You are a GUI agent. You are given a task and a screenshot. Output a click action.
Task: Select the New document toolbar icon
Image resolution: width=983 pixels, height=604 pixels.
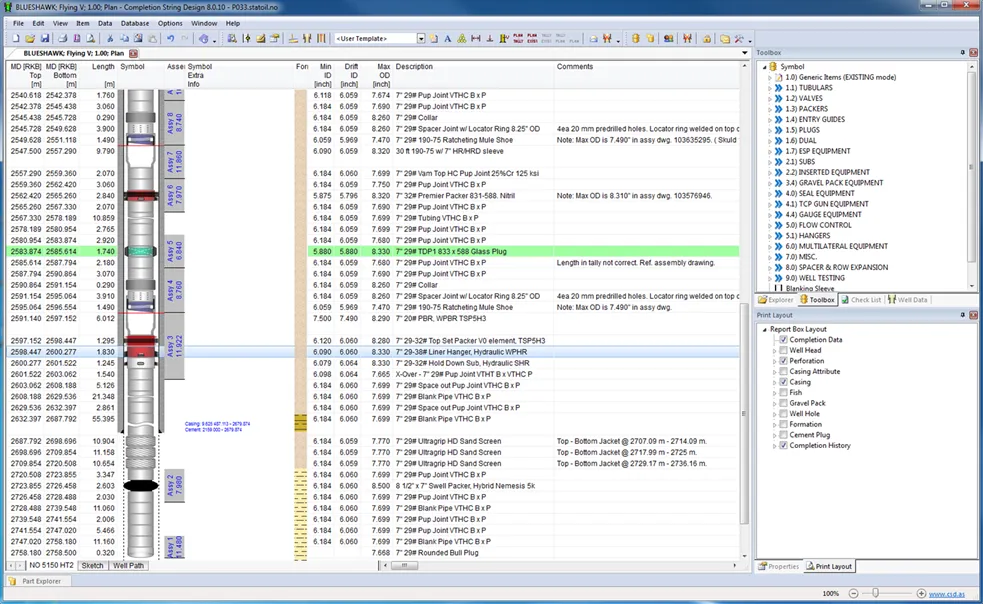click(14, 37)
